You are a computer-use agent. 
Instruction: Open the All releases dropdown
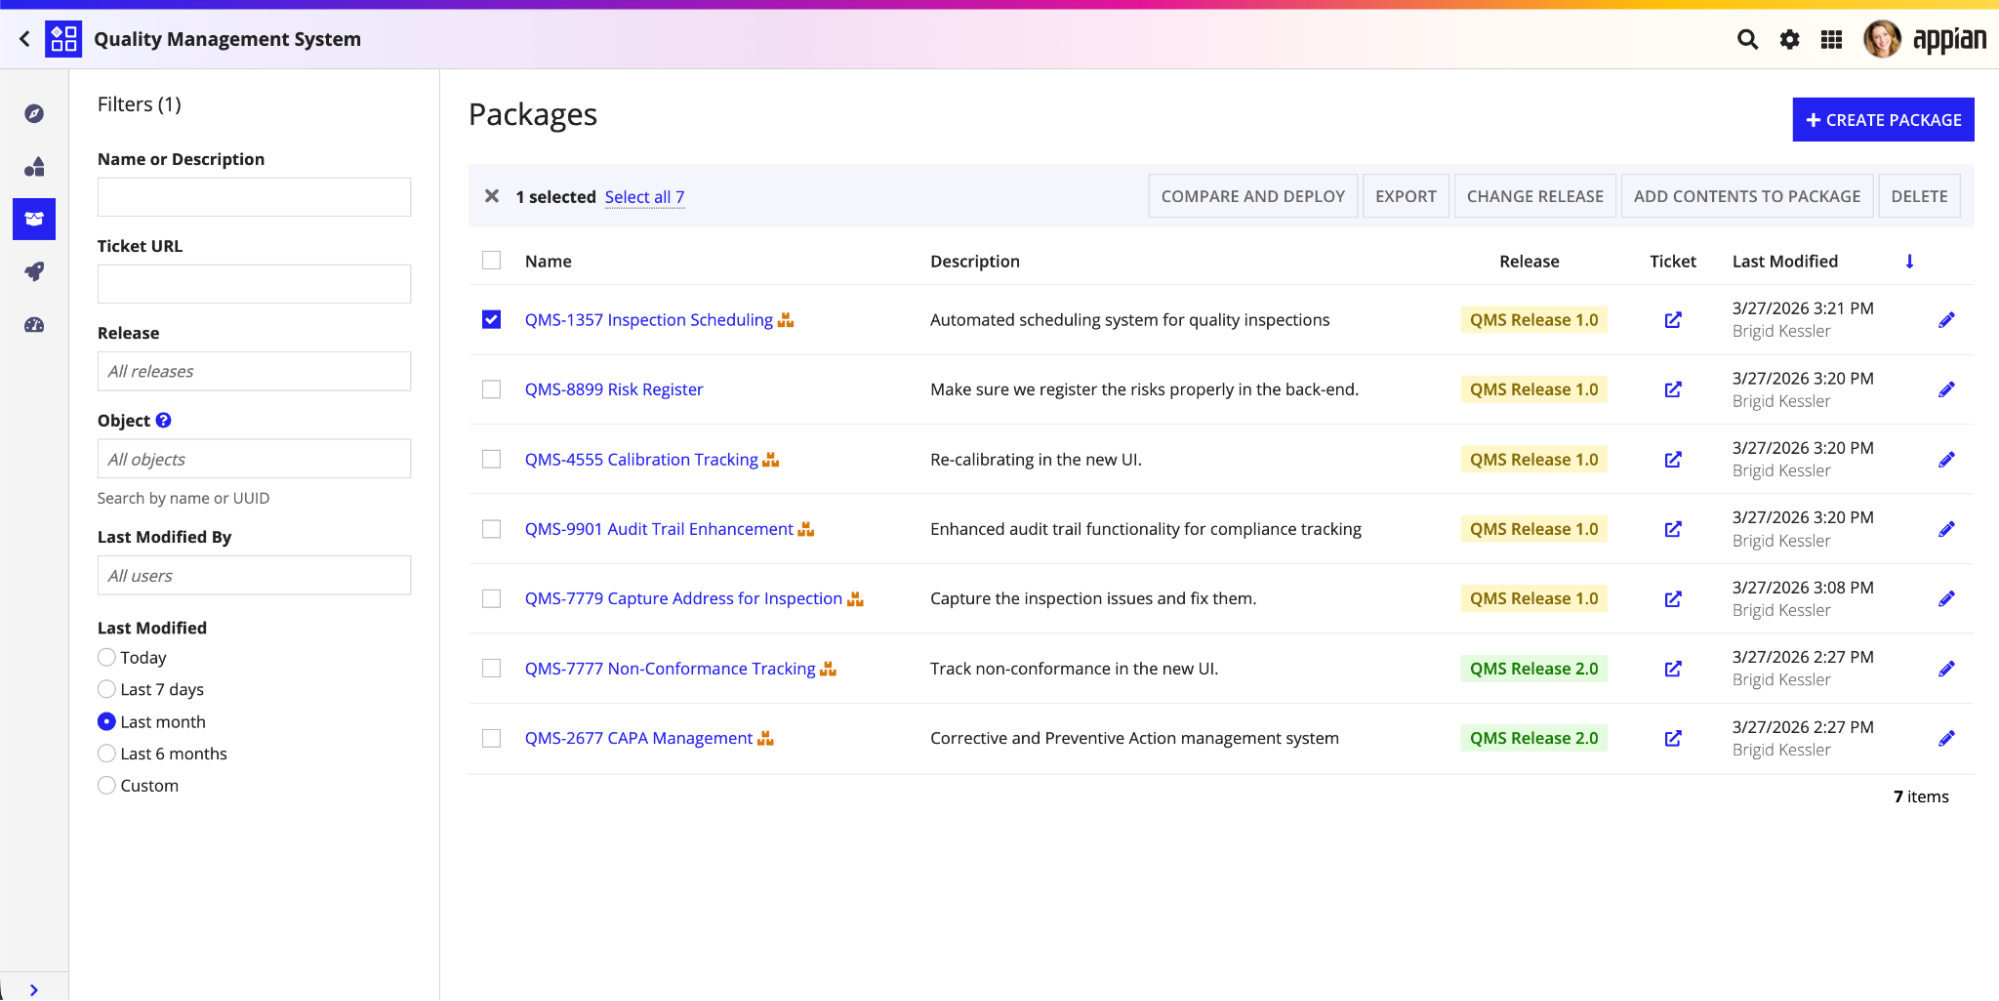254,371
